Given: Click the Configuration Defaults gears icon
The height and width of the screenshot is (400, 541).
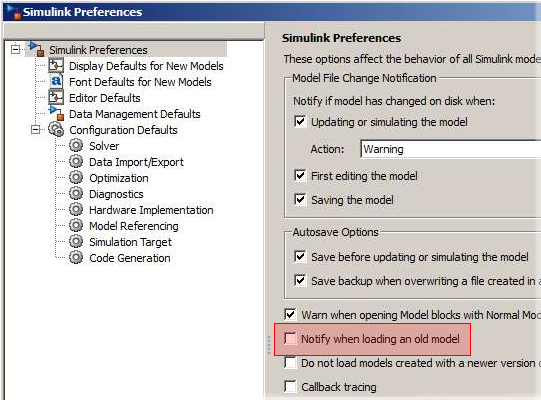Looking at the screenshot, I should (56, 129).
